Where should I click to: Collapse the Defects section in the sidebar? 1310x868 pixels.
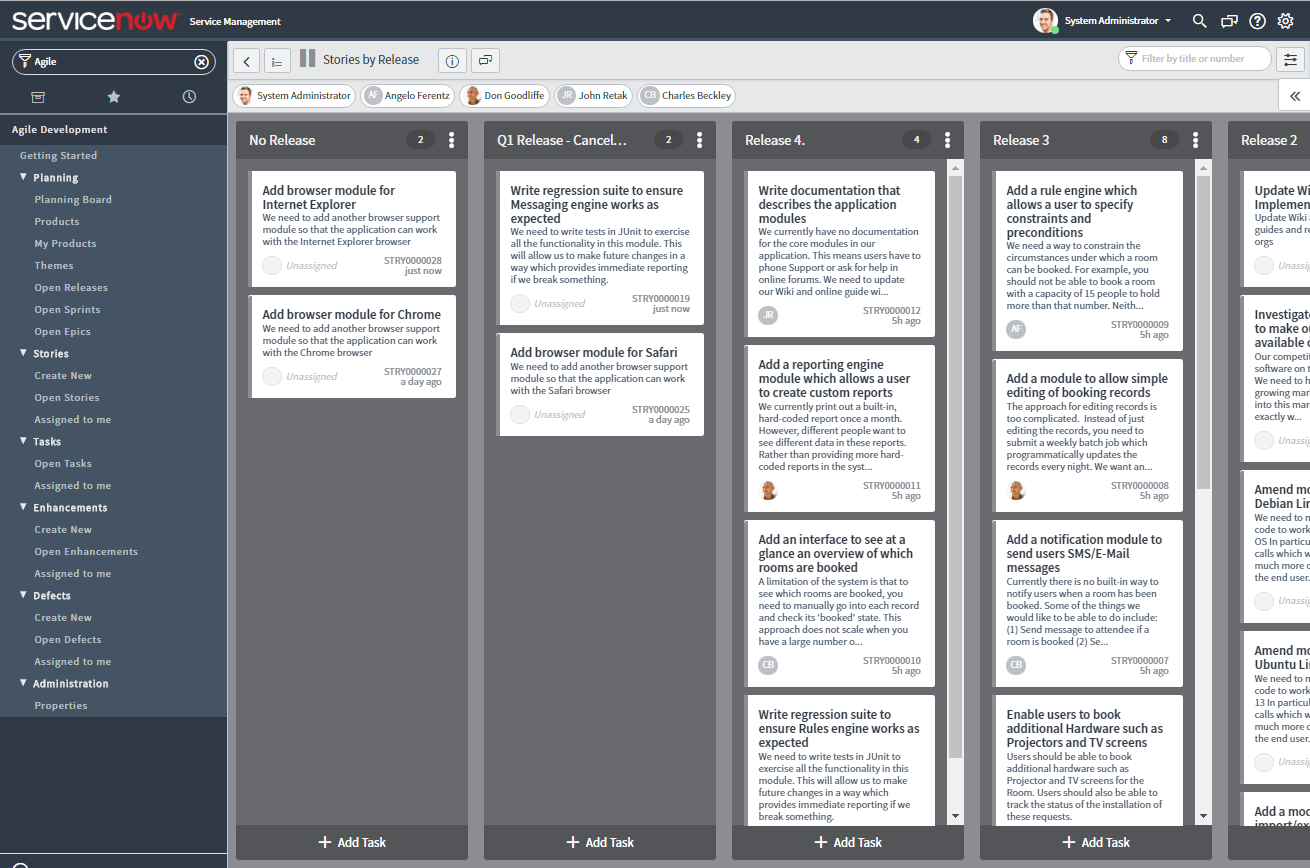(x=23, y=595)
